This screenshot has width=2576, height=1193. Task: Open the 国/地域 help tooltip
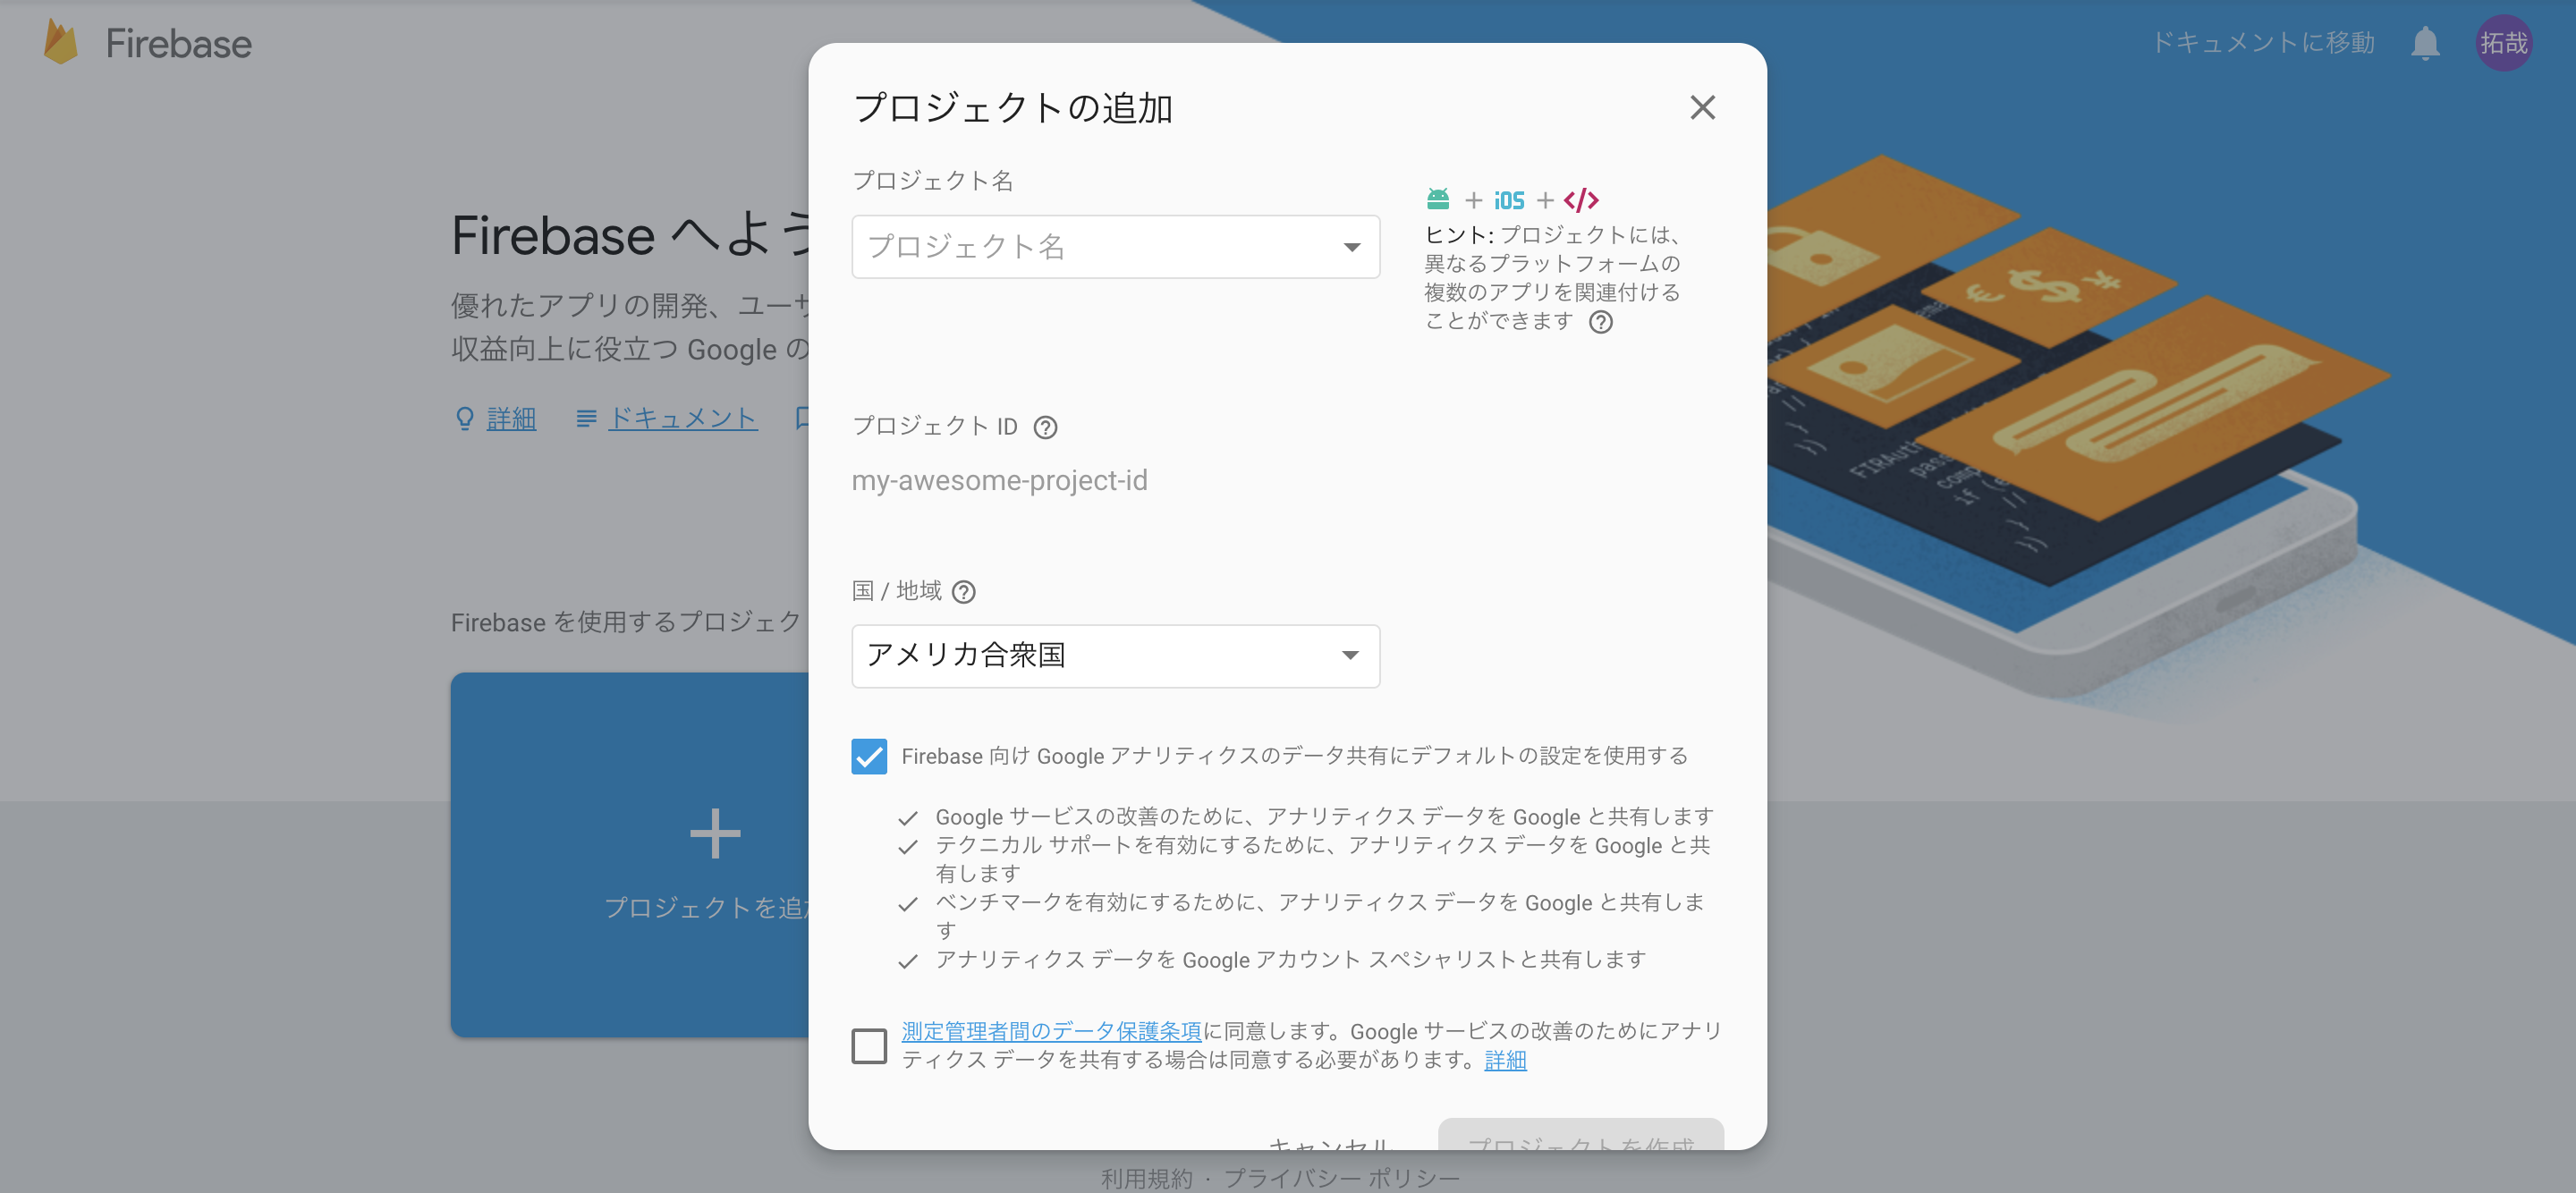coord(963,591)
